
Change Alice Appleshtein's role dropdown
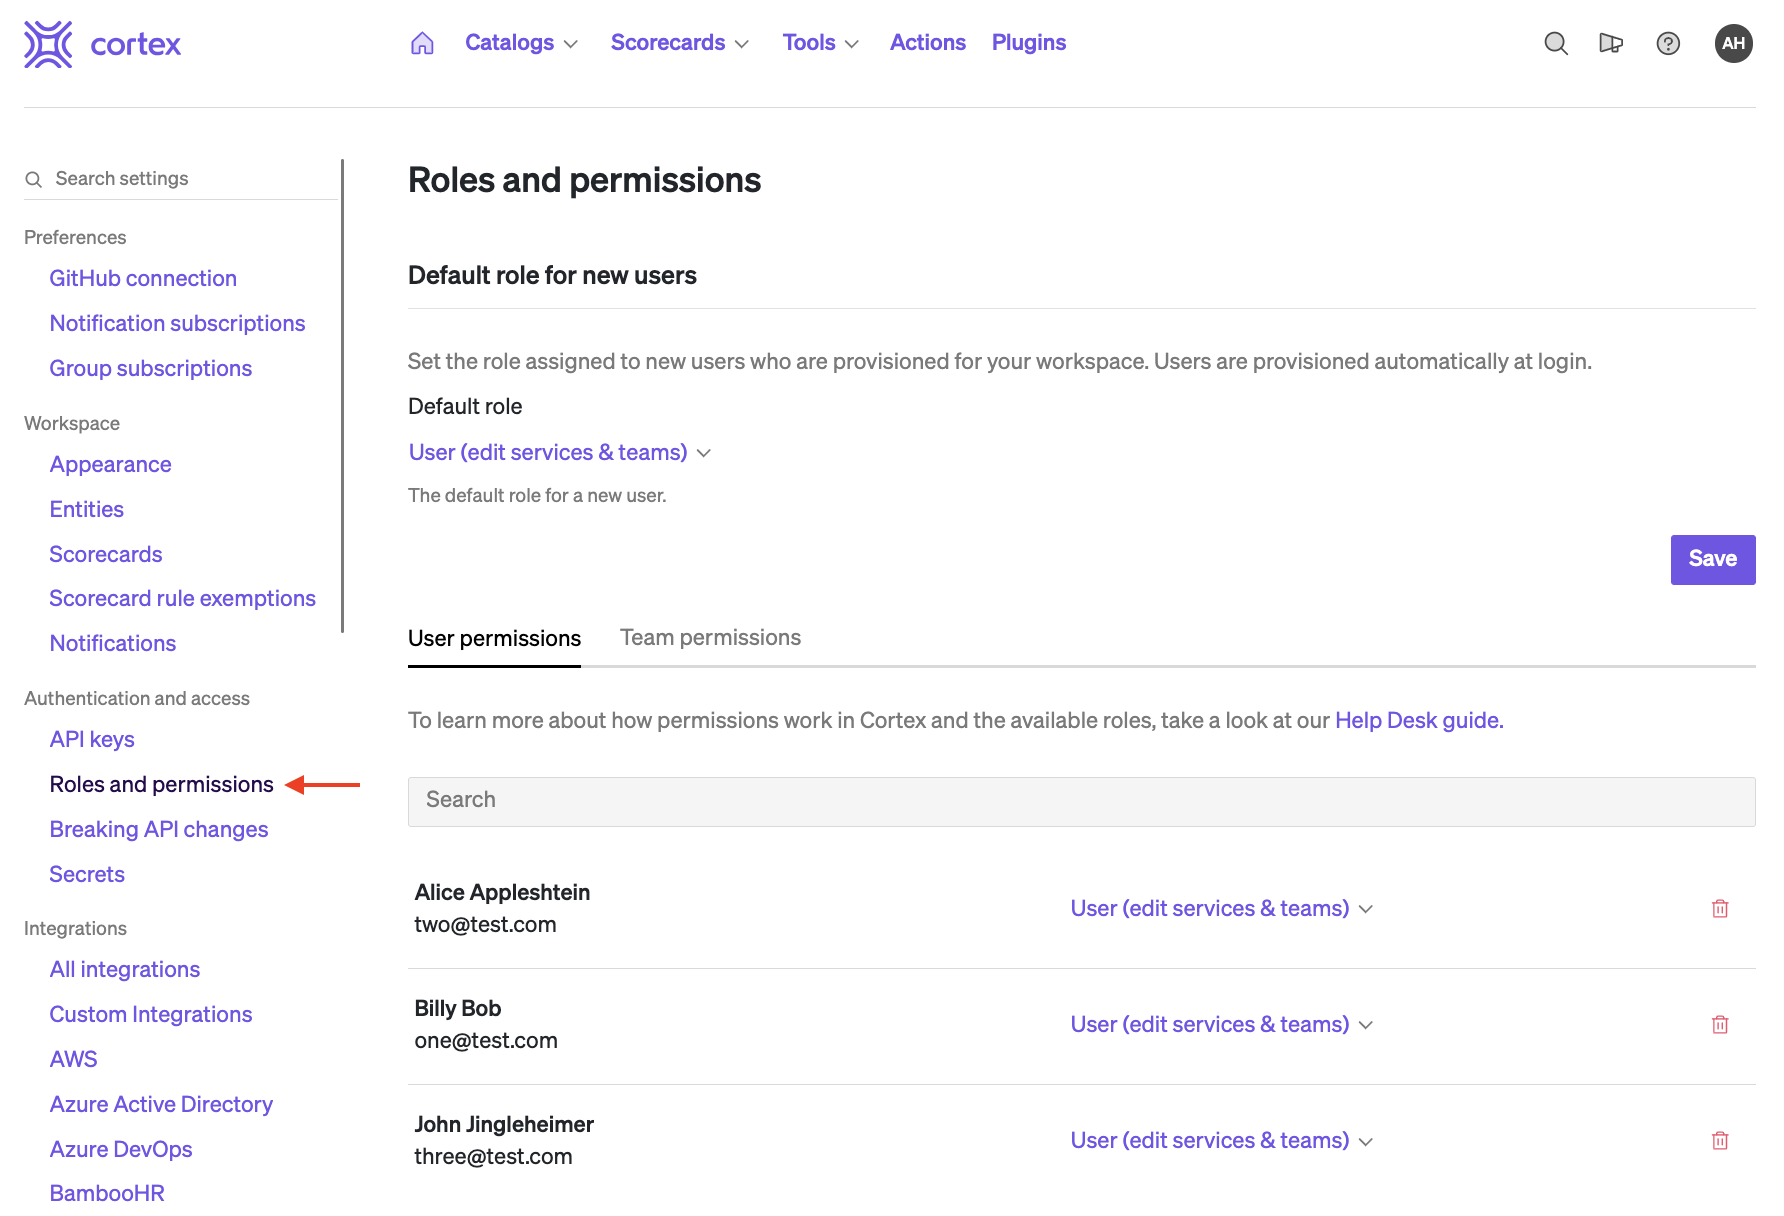coord(1222,908)
